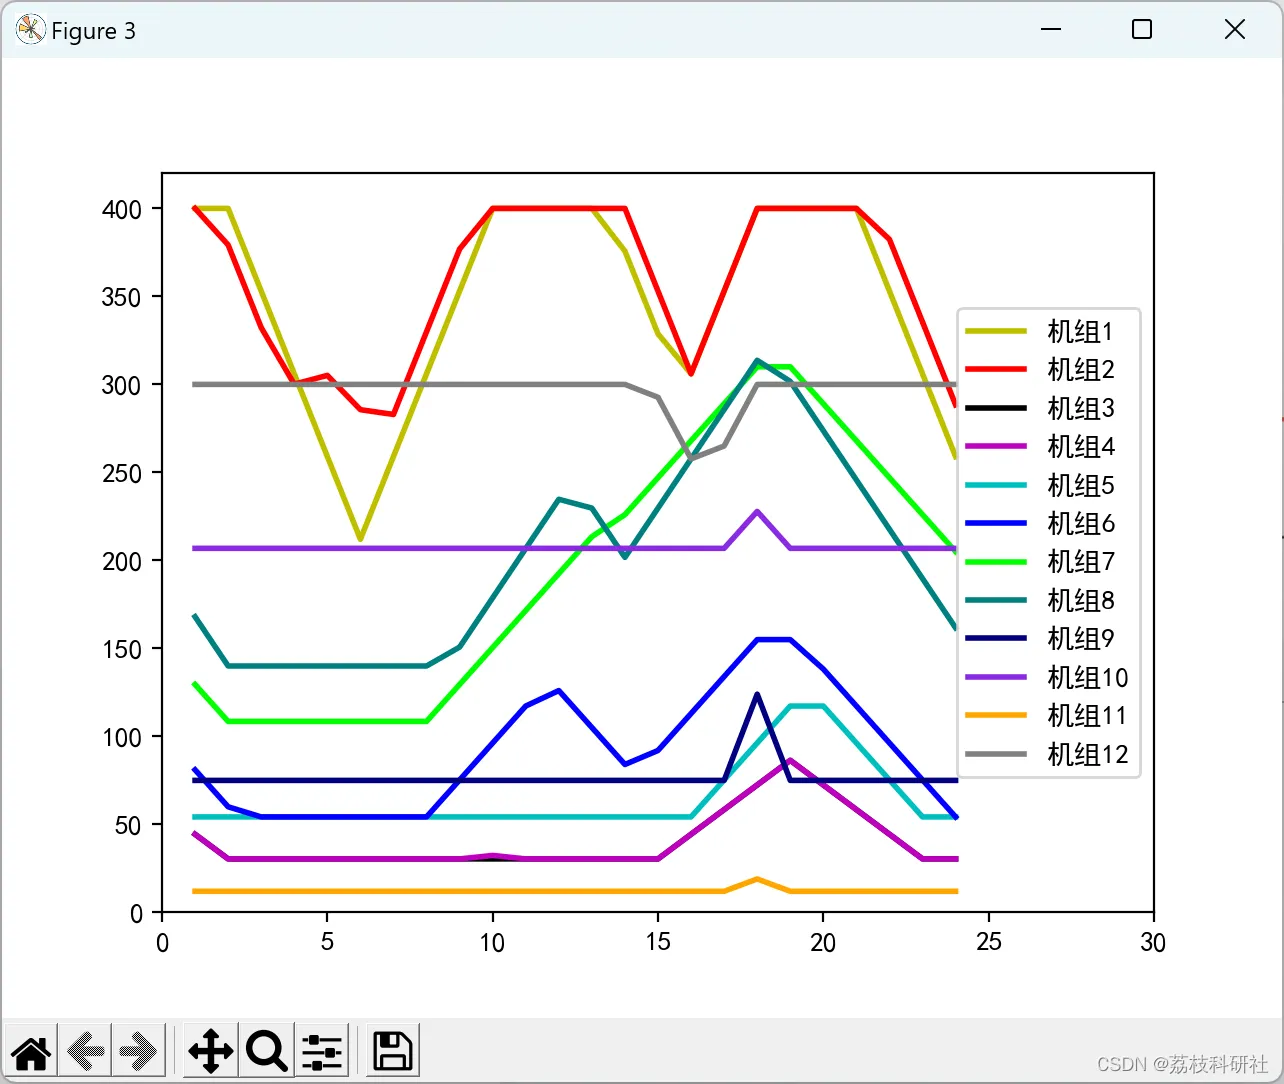This screenshot has width=1284, height=1084.
Task: Click the red line sample beside 机组2
Action: point(996,369)
